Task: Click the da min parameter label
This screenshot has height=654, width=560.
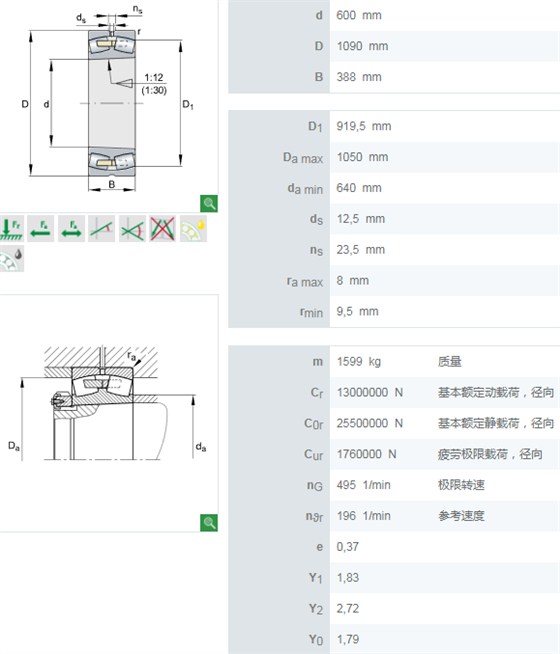Action: (x=305, y=189)
